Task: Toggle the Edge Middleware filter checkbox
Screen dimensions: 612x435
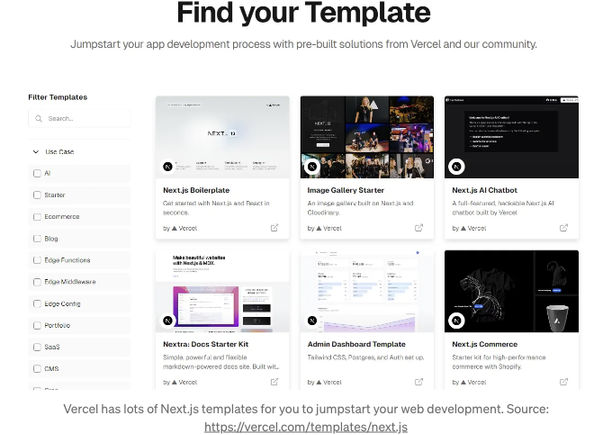Action: pyautogui.click(x=37, y=282)
